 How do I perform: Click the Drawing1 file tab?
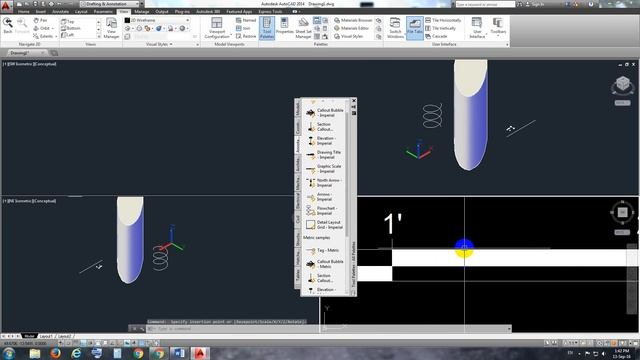coord(24,53)
